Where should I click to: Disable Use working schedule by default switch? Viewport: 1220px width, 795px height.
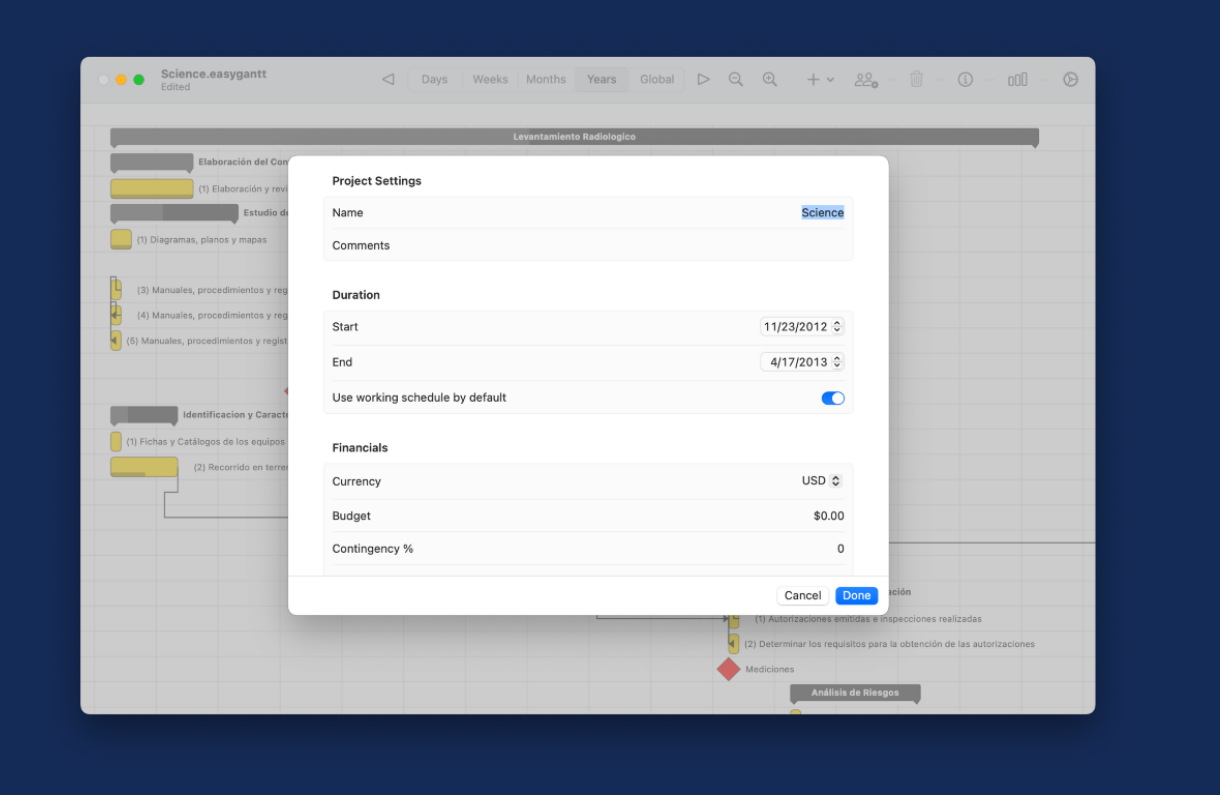[x=832, y=398]
